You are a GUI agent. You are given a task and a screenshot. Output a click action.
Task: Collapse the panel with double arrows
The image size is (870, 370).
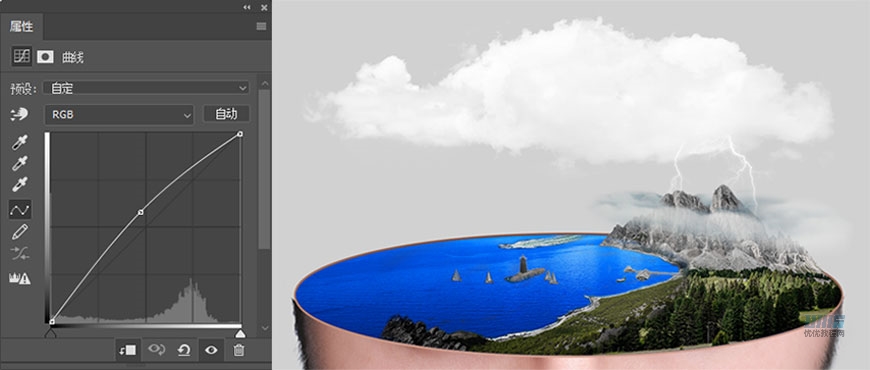coord(247,7)
